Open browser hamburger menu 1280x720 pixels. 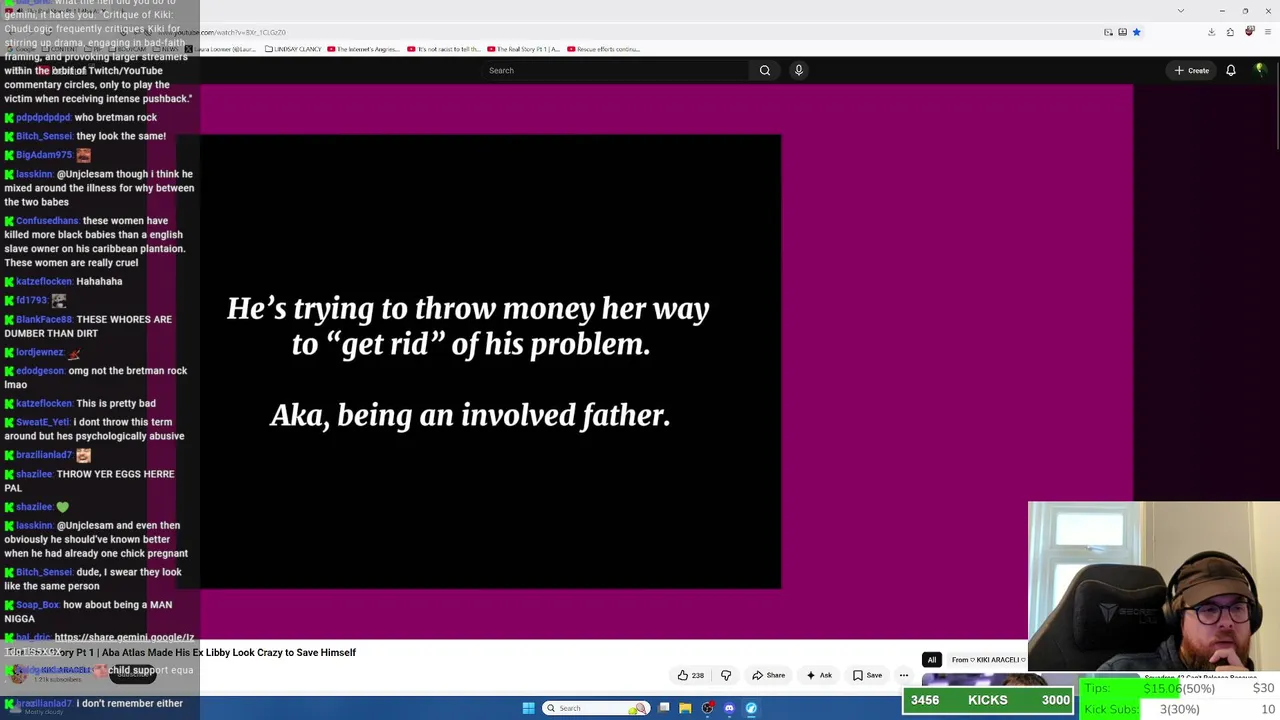(1267, 32)
